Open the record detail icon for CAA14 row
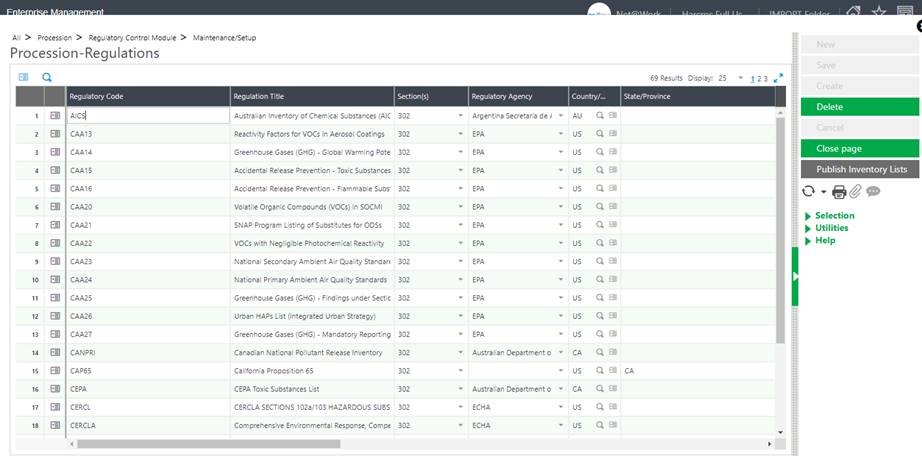This screenshot has width=922, height=456. pyautogui.click(x=55, y=152)
